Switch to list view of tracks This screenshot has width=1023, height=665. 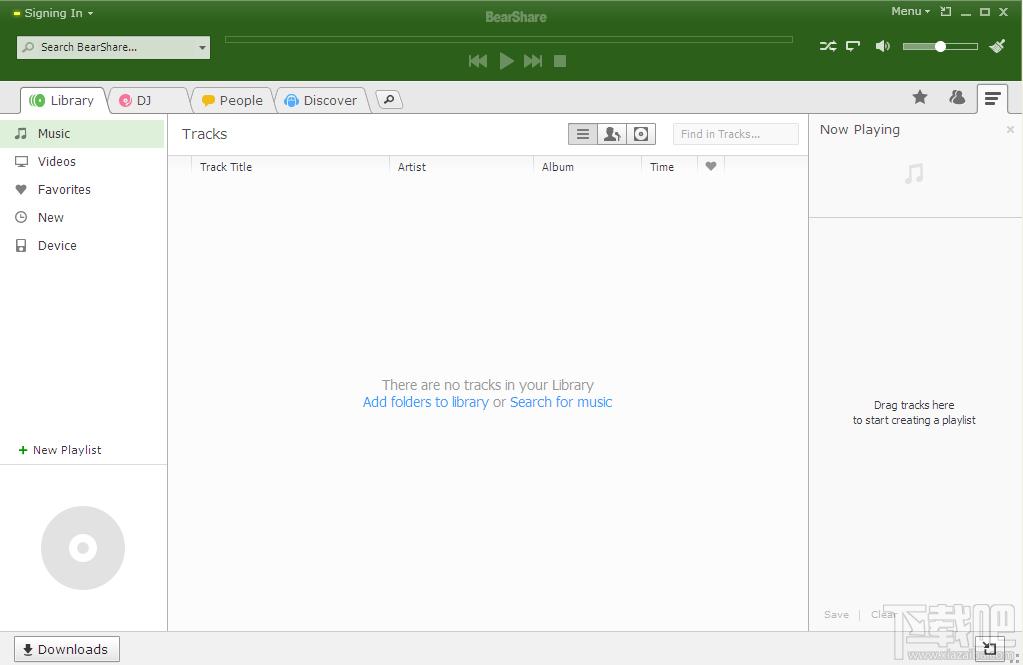[x=583, y=134]
